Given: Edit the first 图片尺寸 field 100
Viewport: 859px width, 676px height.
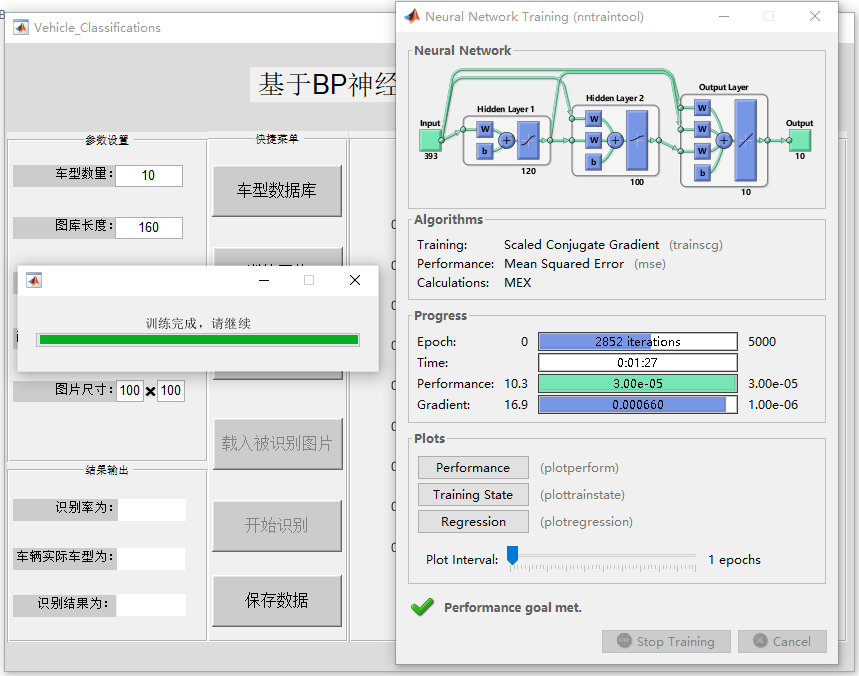Looking at the screenshot, I should click(130, 391).
